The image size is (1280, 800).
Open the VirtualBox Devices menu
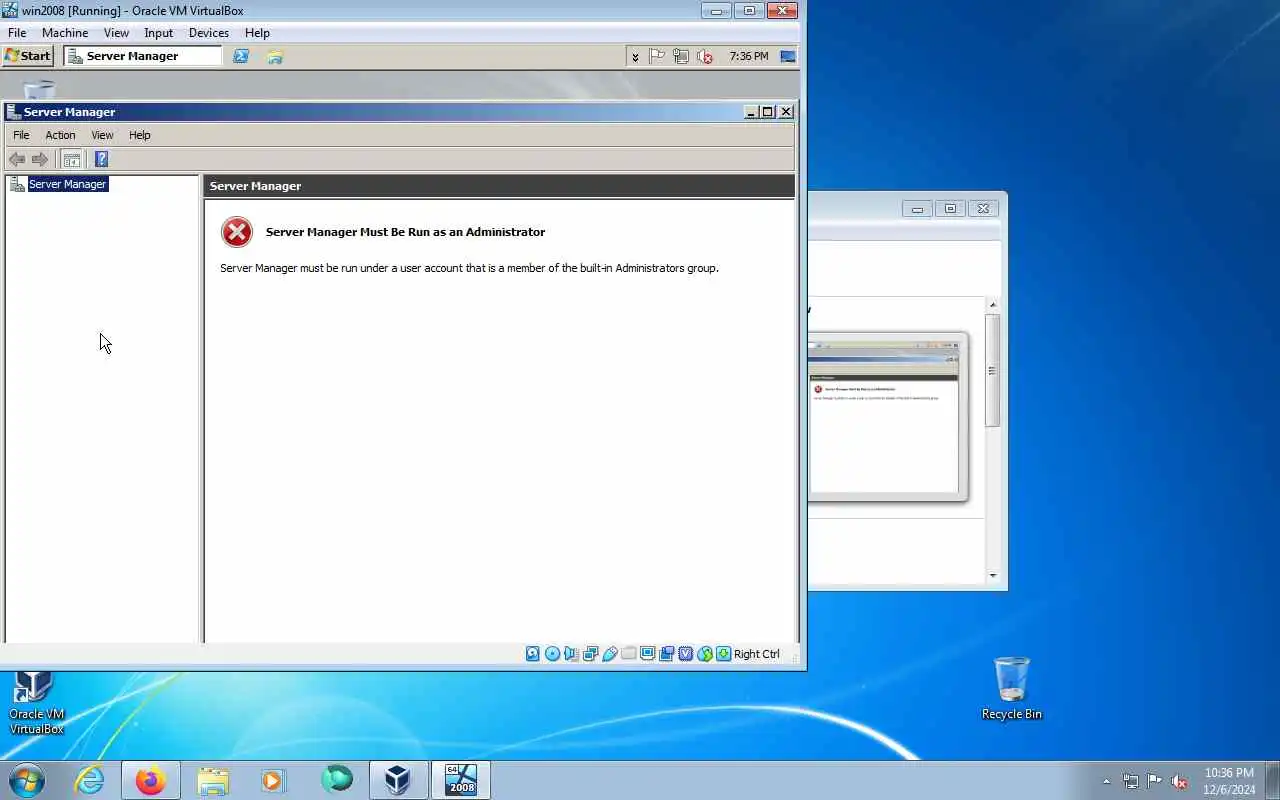209,33
